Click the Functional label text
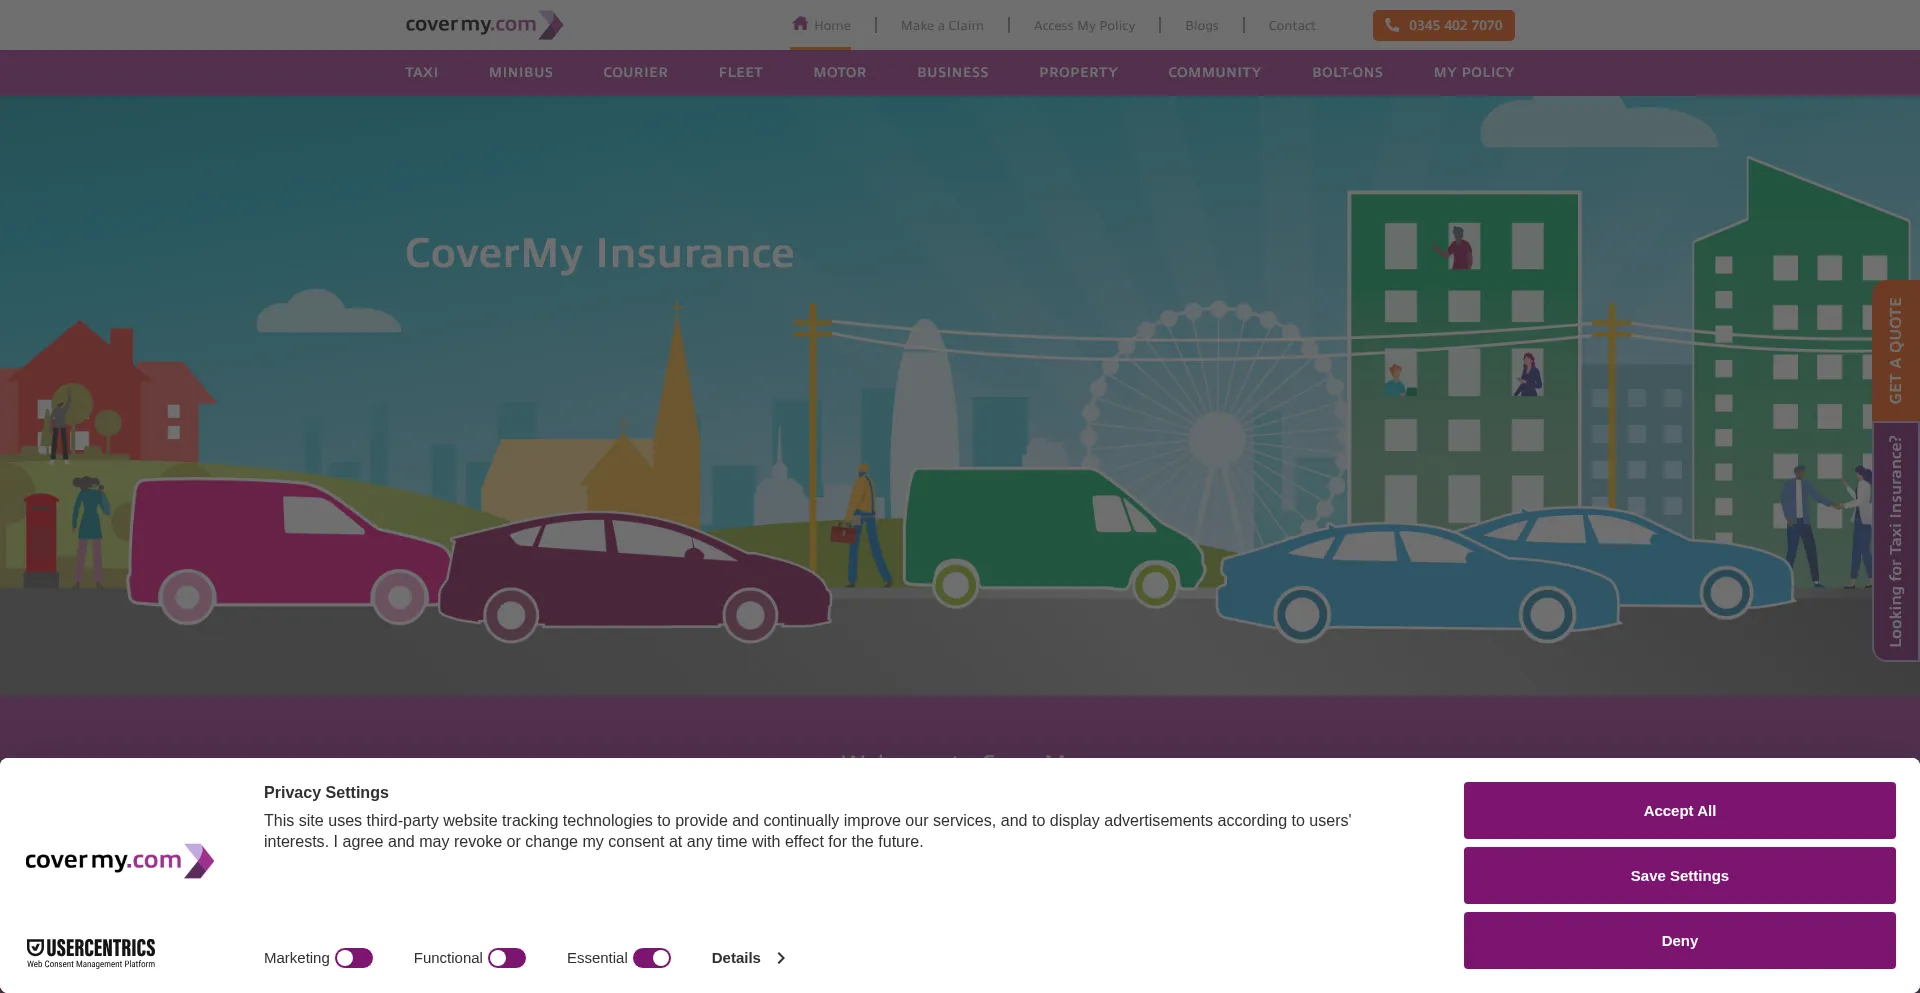1920x993 pixels. point(448,958)
